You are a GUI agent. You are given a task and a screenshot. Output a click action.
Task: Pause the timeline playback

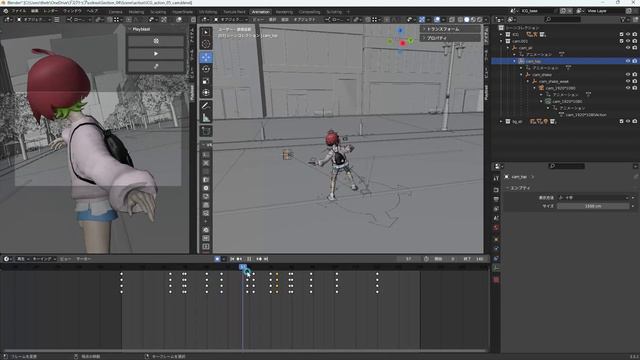coord(249,259)
